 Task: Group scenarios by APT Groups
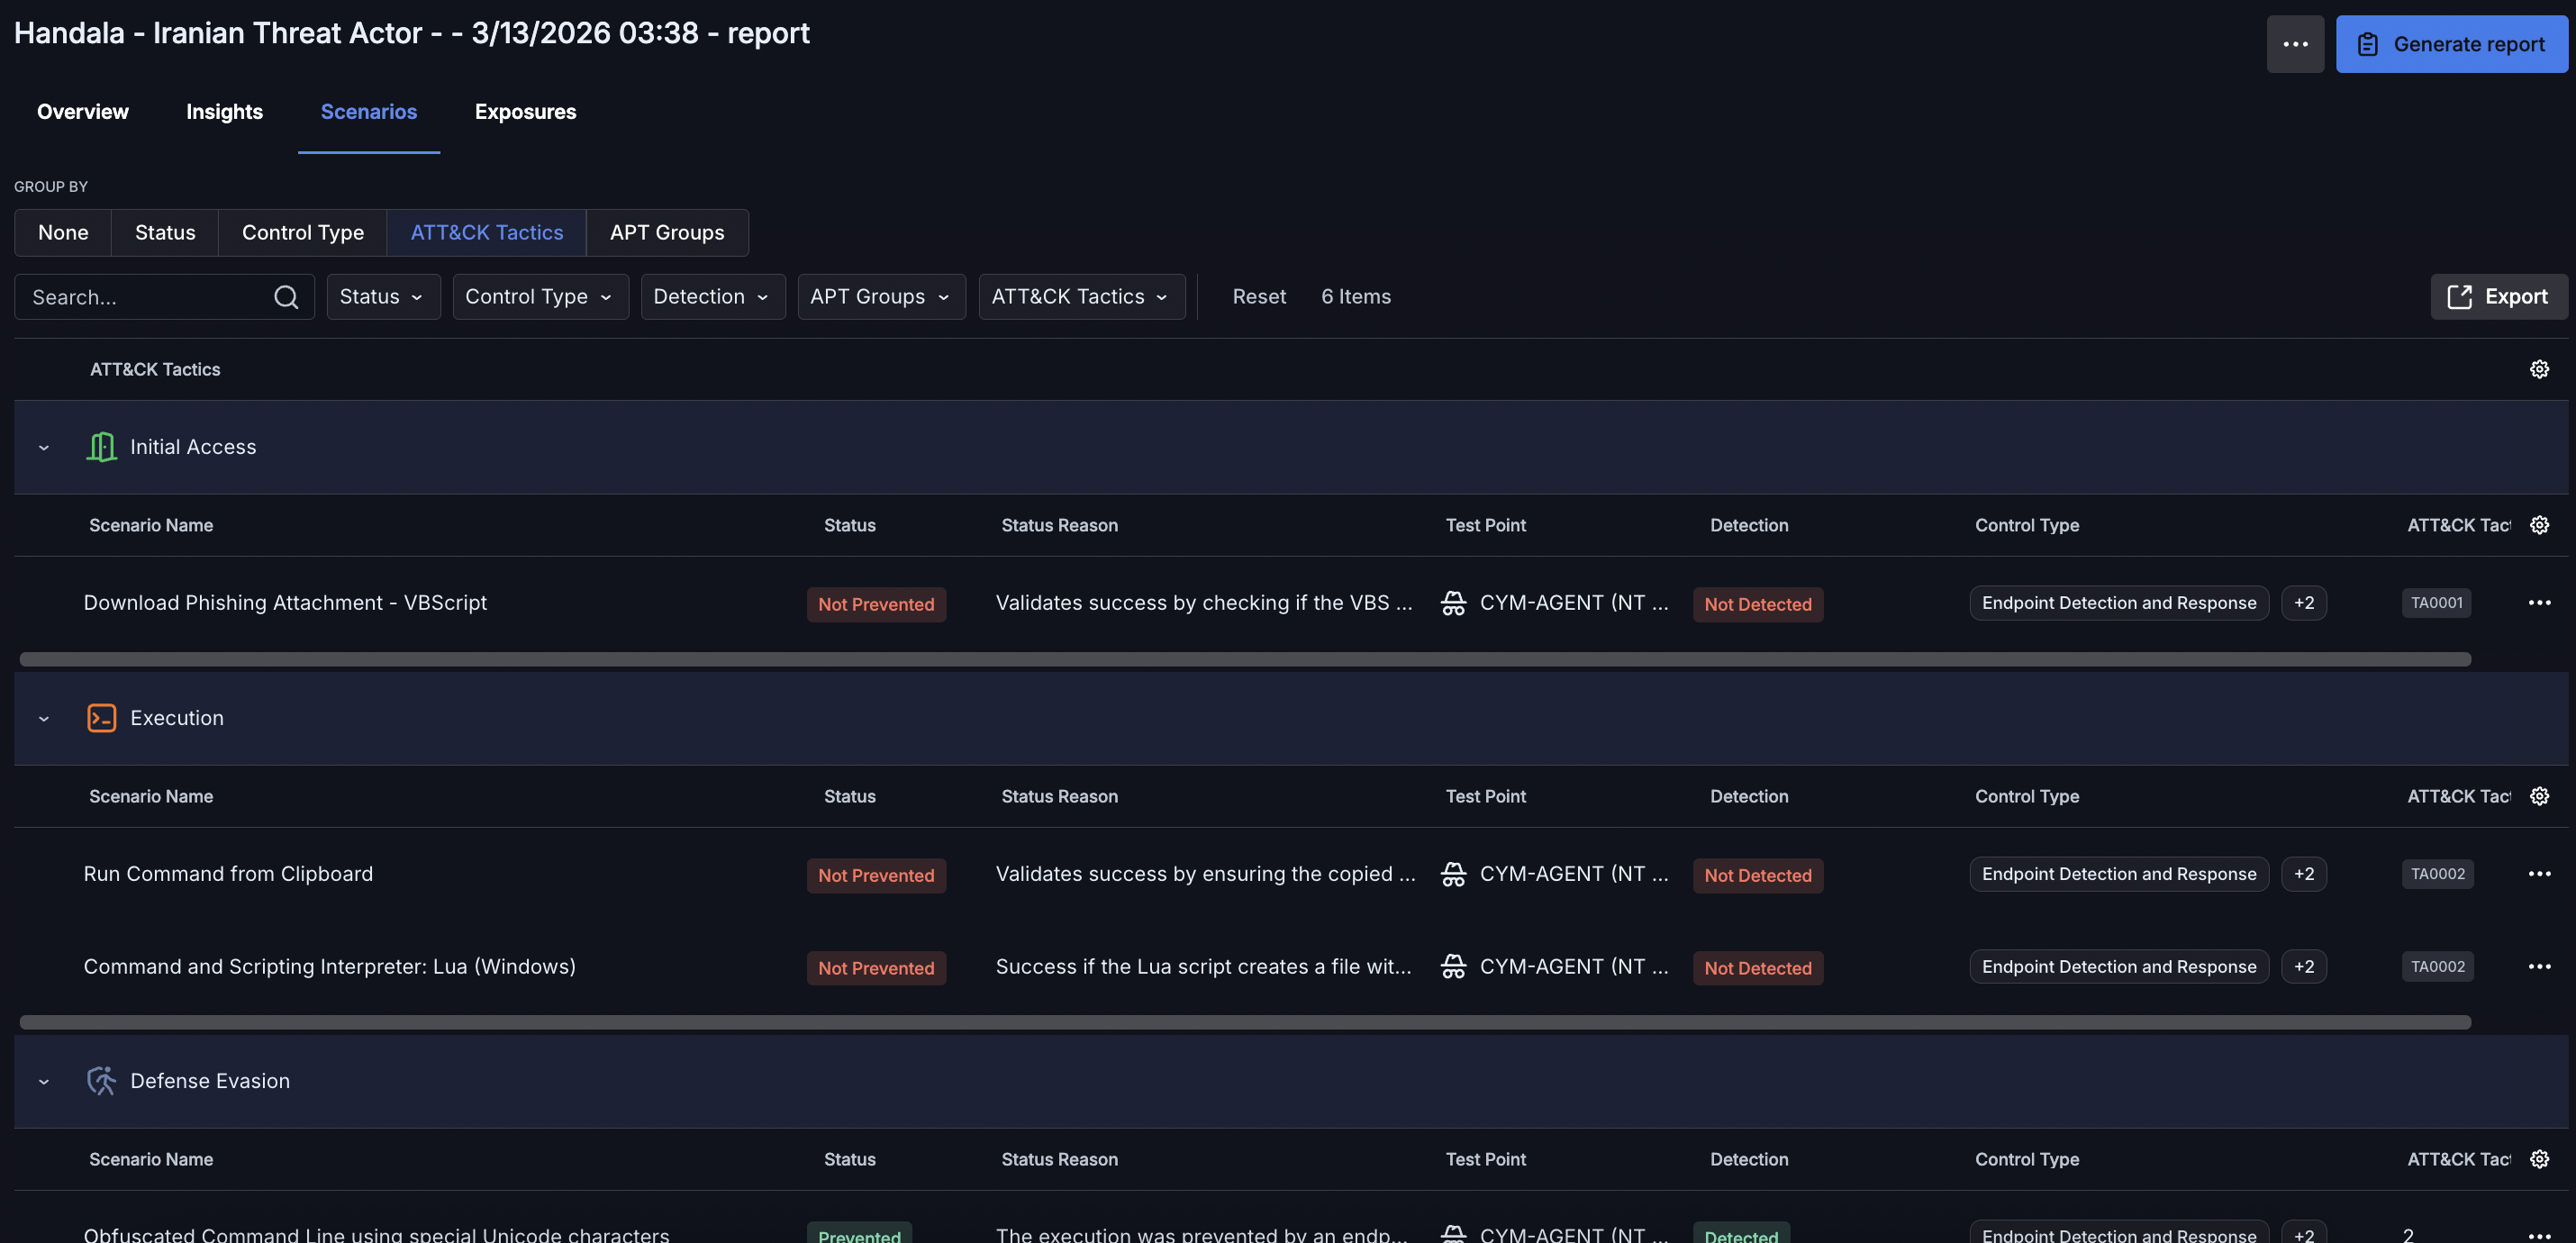point(667,232)
